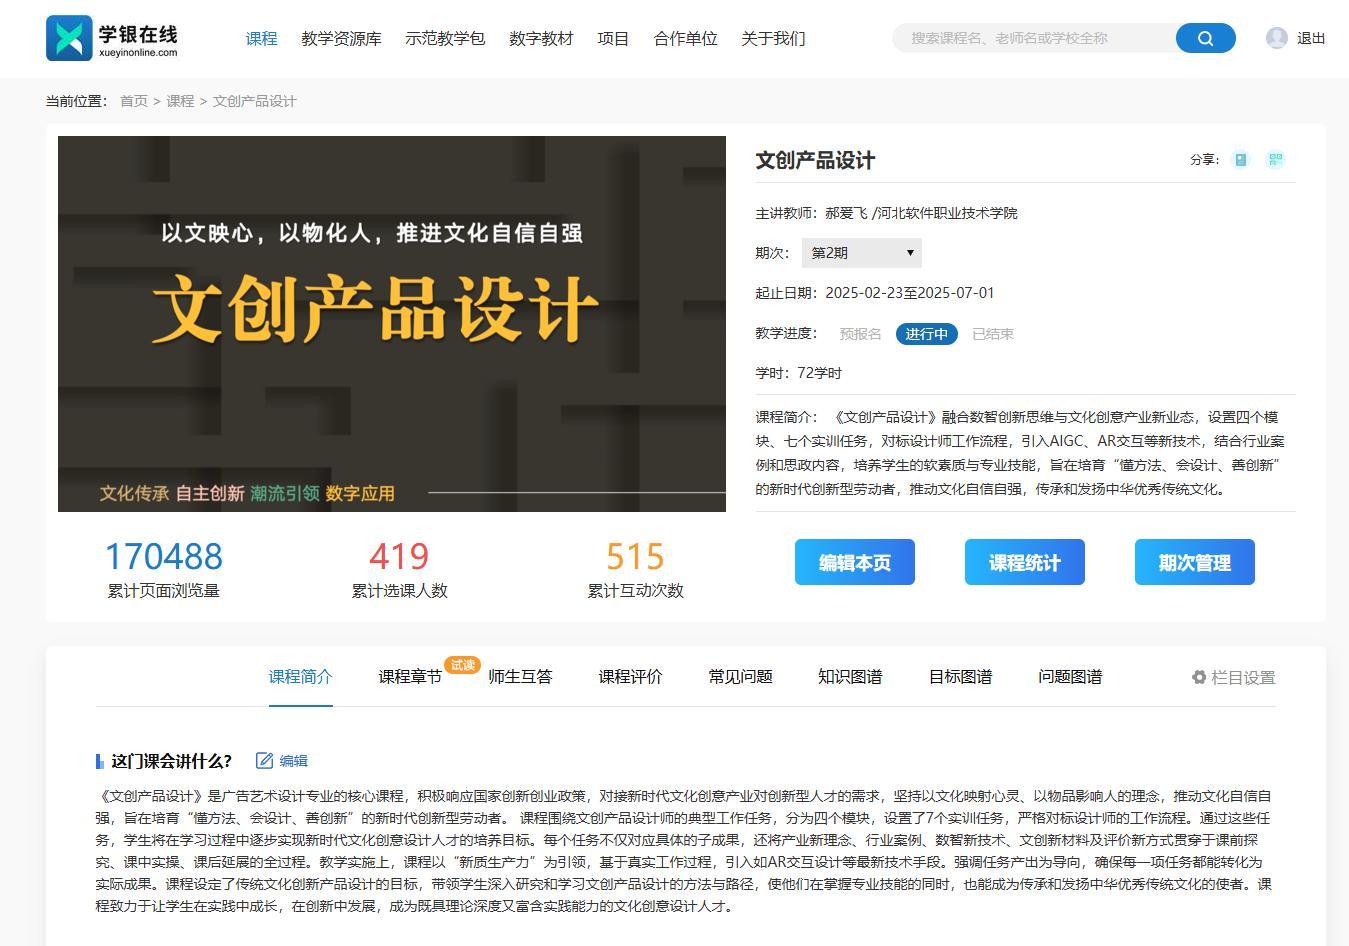Screen dimensions: 1349x946
Task: Click the 试读 badge on 课程章节
Action: pos(462,663)
